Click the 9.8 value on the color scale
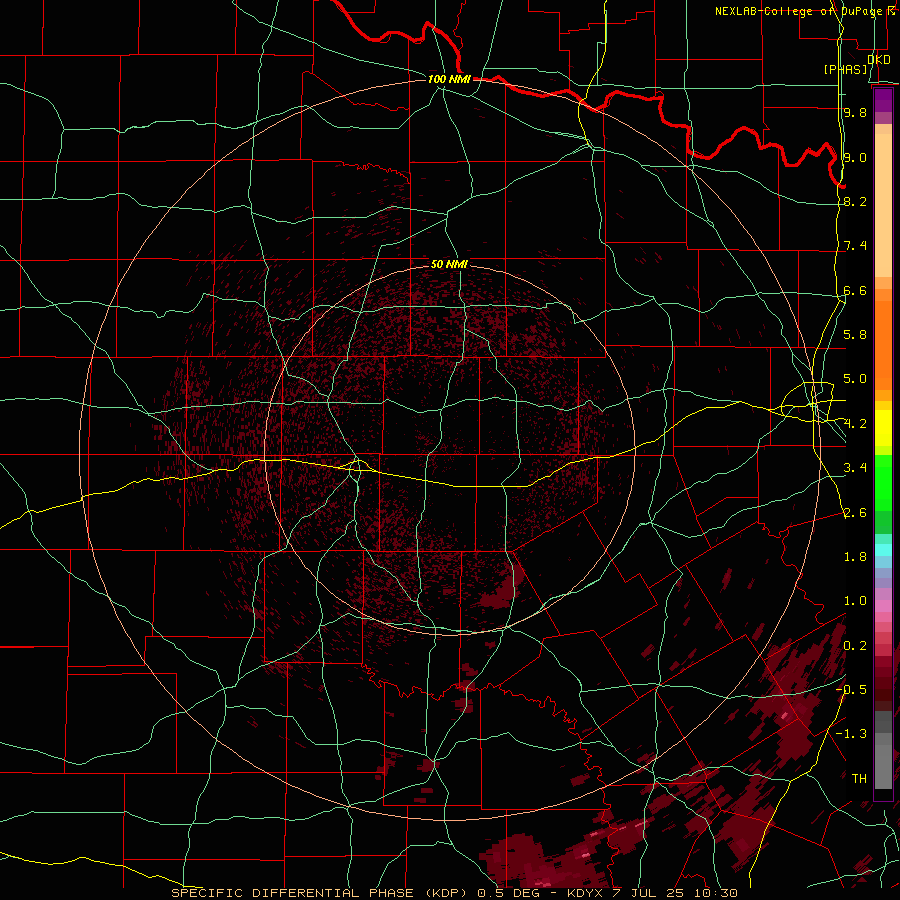Image resolution: width=900 pixels, height=900 pixels. tap(855, 112)
